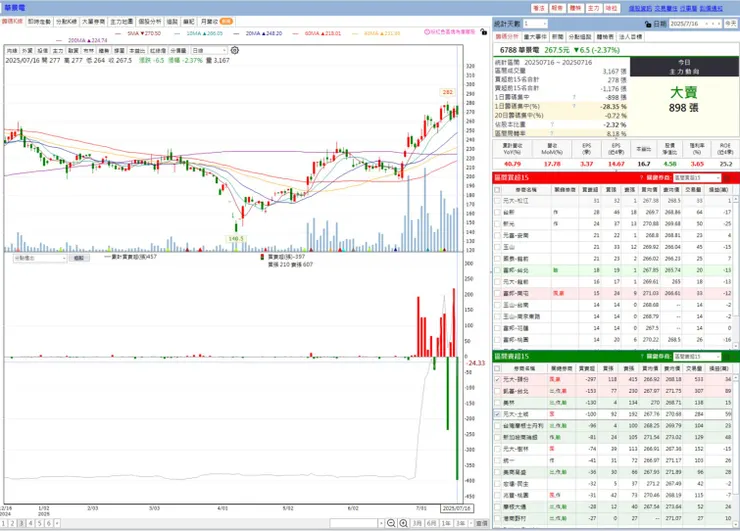Toggle 投信 button on chart toolbar
740x531 pixels.
[x=42, y=51]
